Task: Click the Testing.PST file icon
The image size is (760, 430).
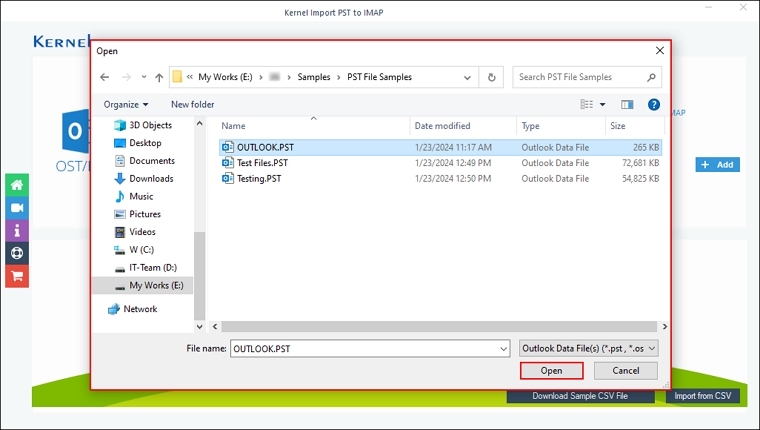Action: (x=227, y=178)
